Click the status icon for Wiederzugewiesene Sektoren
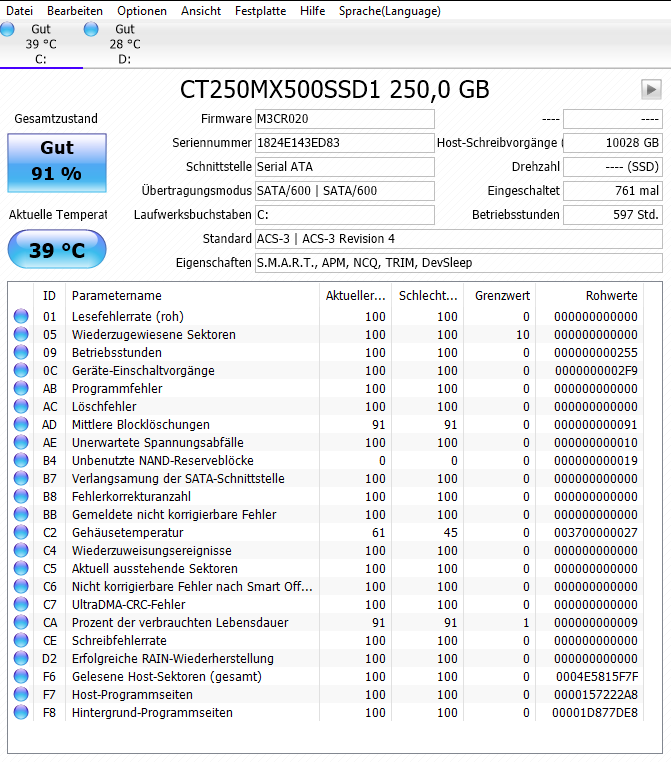This screenshot has height=762, width=671. (x=21, y=334)
